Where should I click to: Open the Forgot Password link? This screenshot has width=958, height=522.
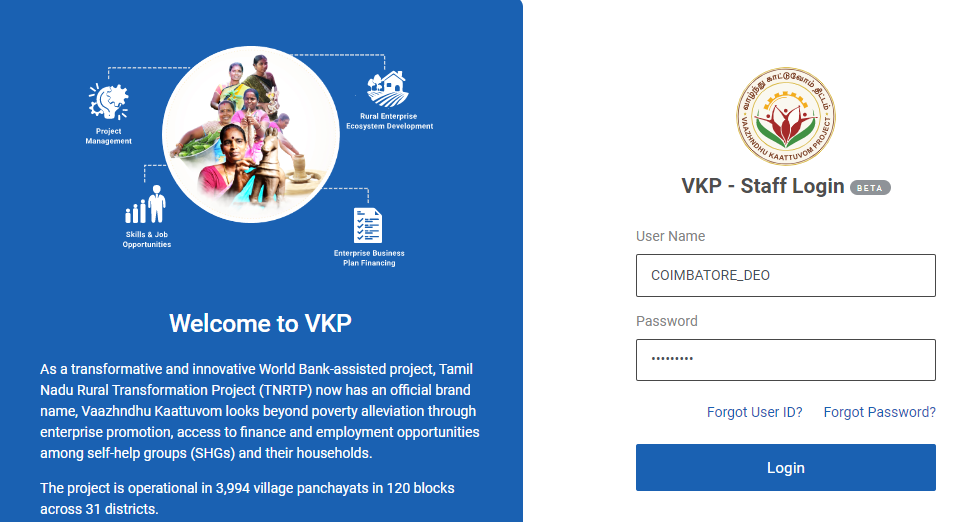coord(879,412)
